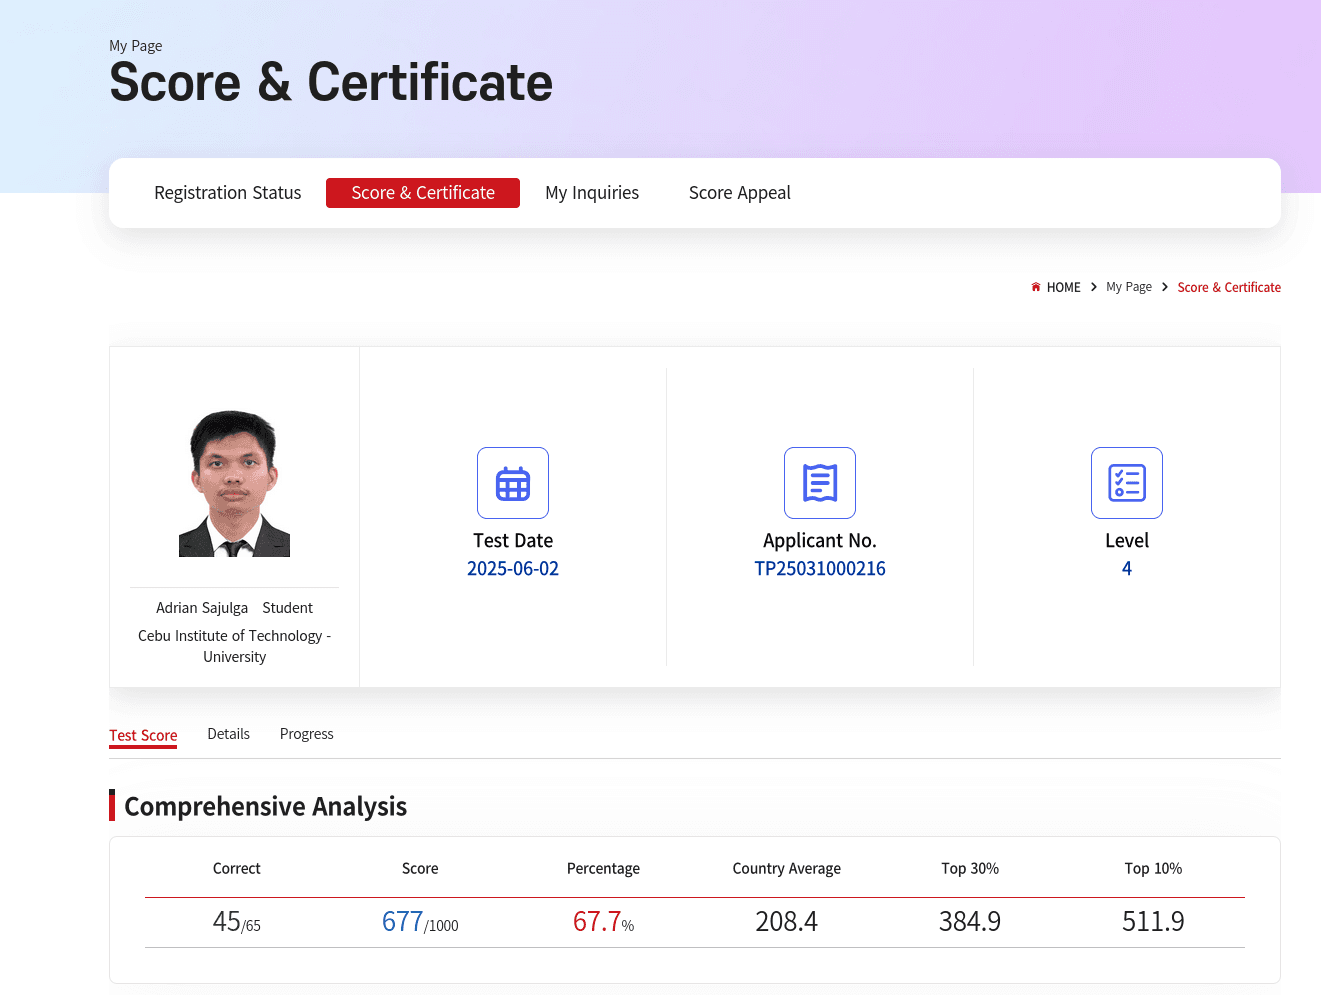This screenshot has height=995, width=1321.
Task: Click the Applicant No. document icon
Action: 819,483
